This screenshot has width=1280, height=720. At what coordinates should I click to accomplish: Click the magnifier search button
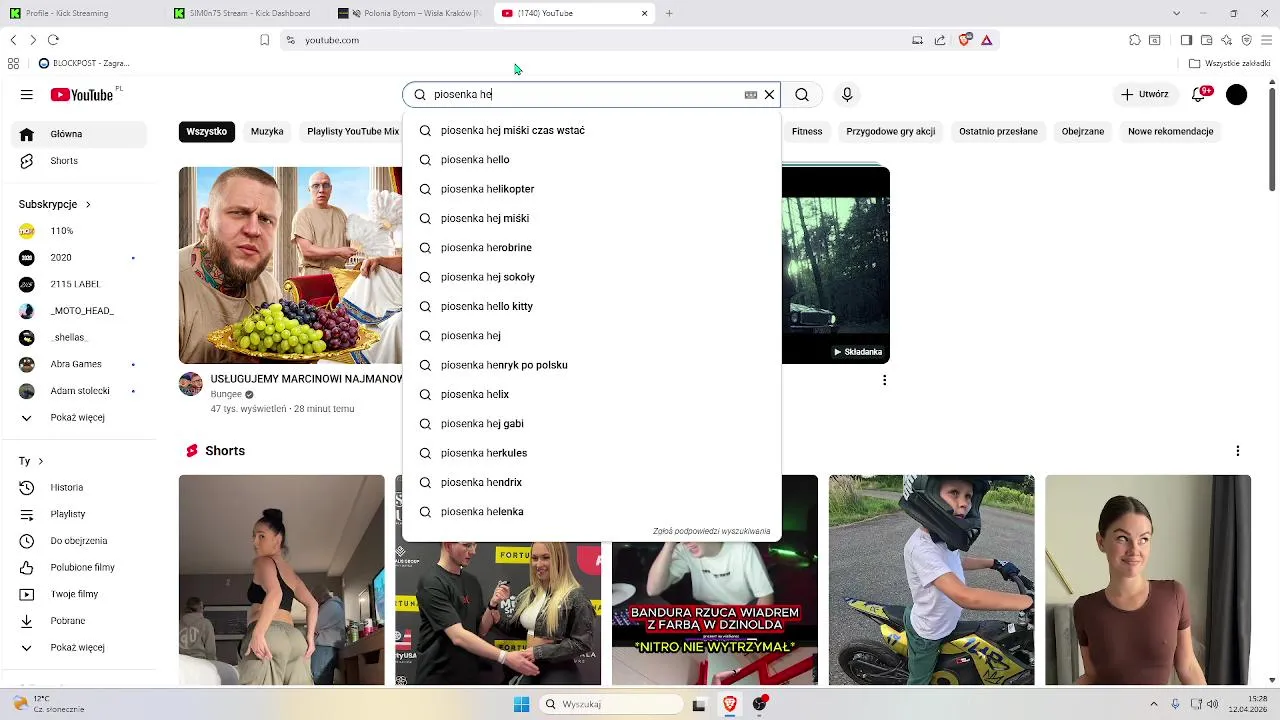[x=802, y=95]
